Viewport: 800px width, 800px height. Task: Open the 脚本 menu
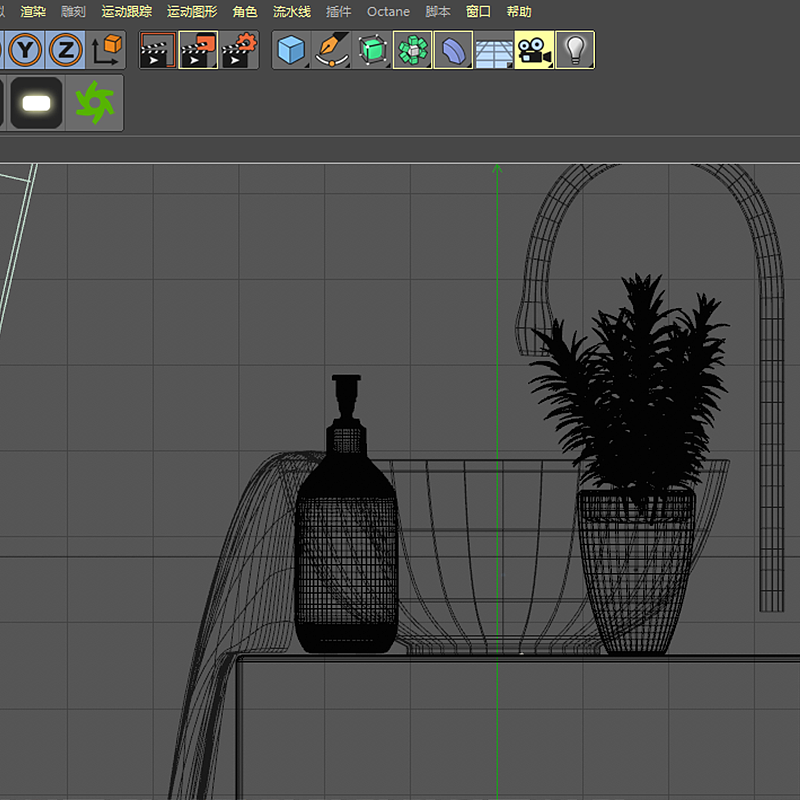[438, 11]
